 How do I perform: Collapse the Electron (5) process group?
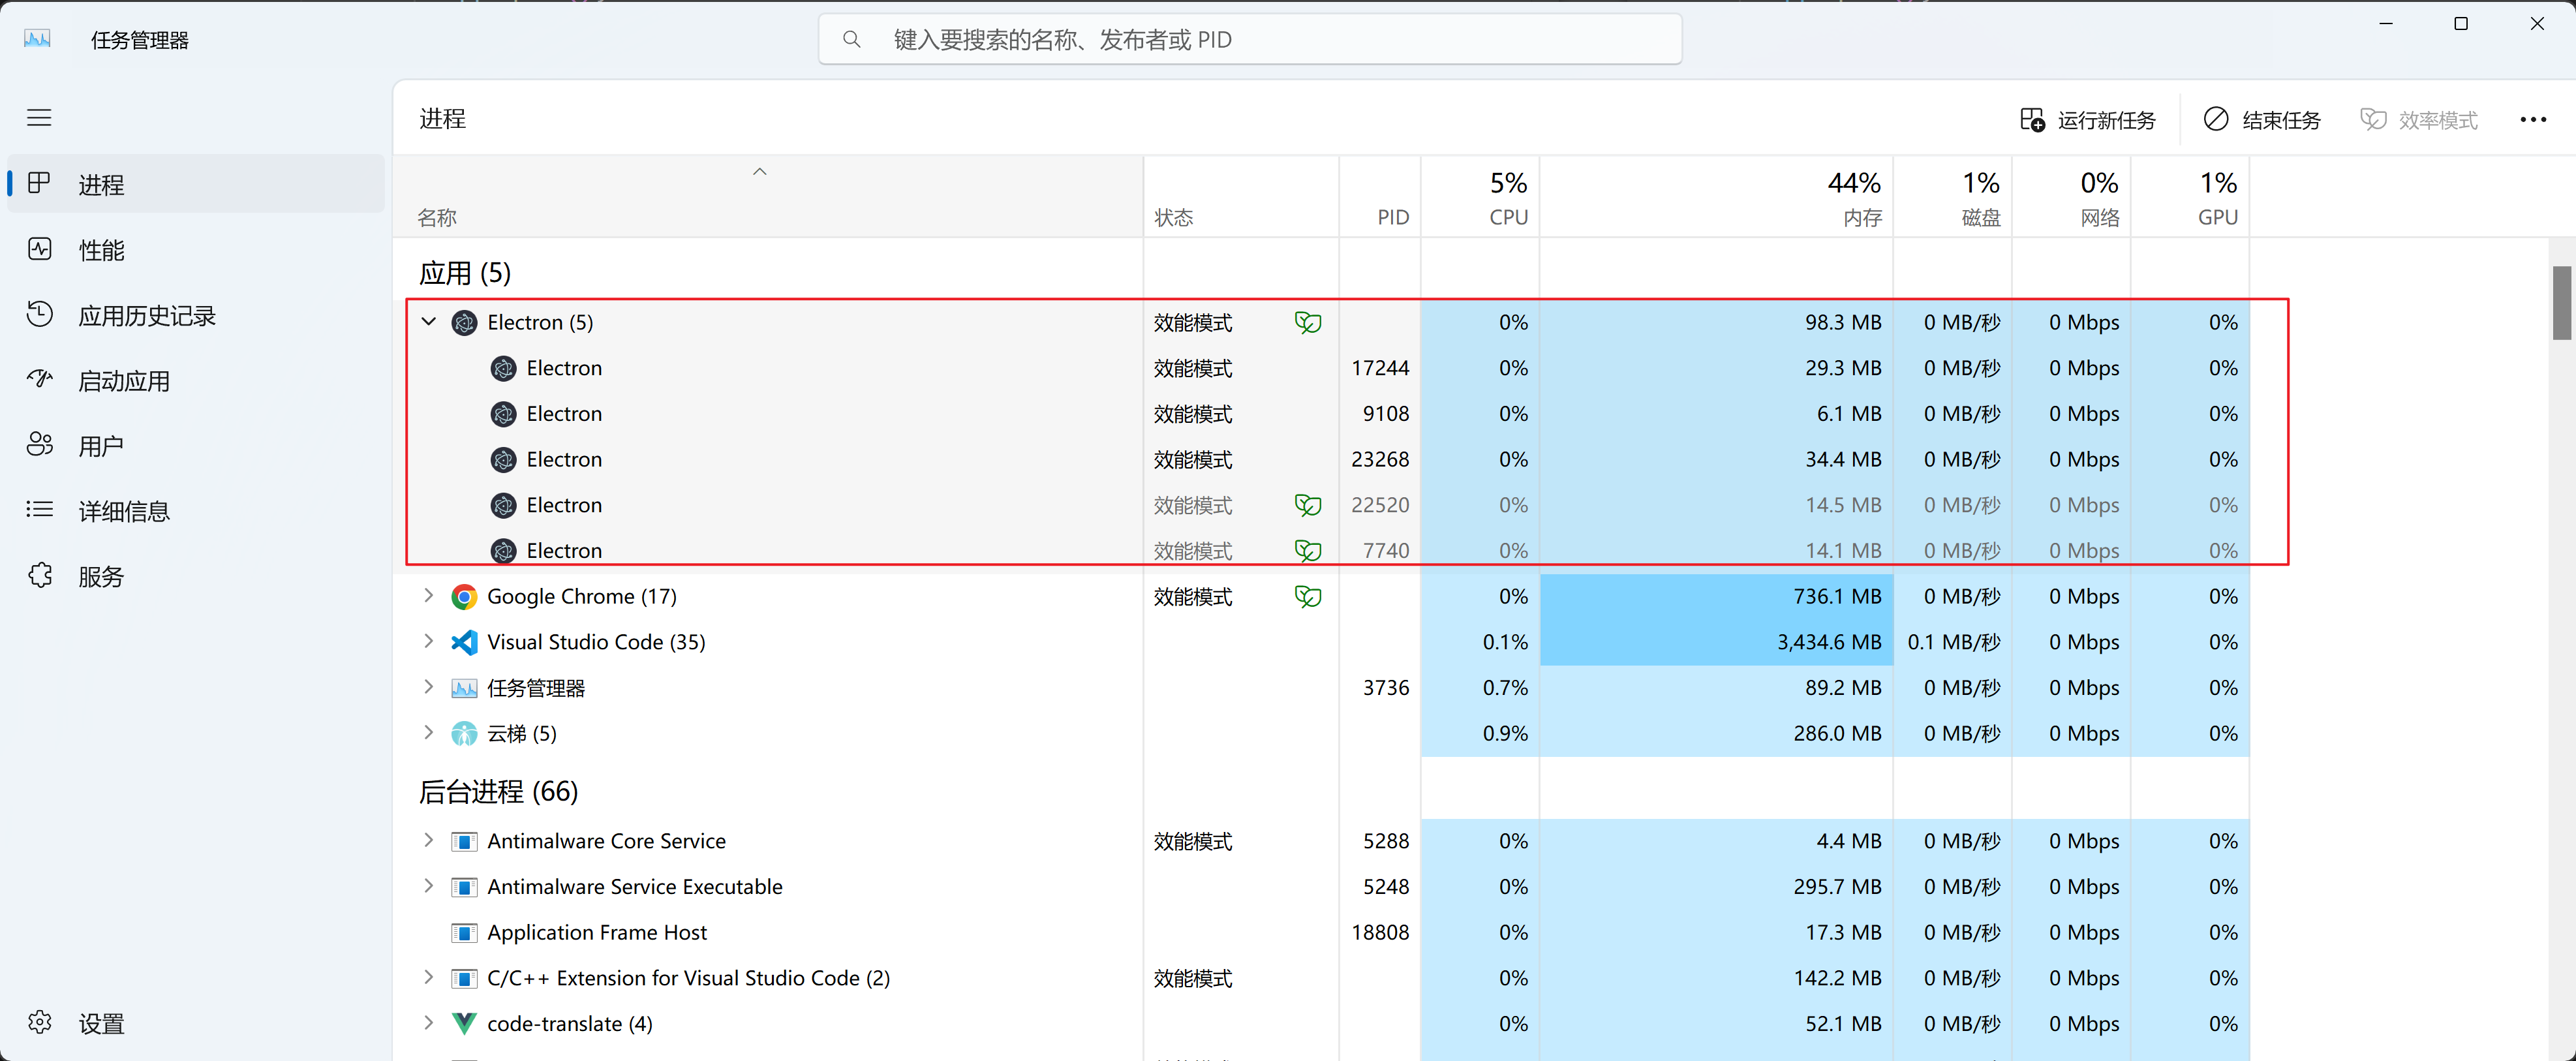(x=429, y=322)
